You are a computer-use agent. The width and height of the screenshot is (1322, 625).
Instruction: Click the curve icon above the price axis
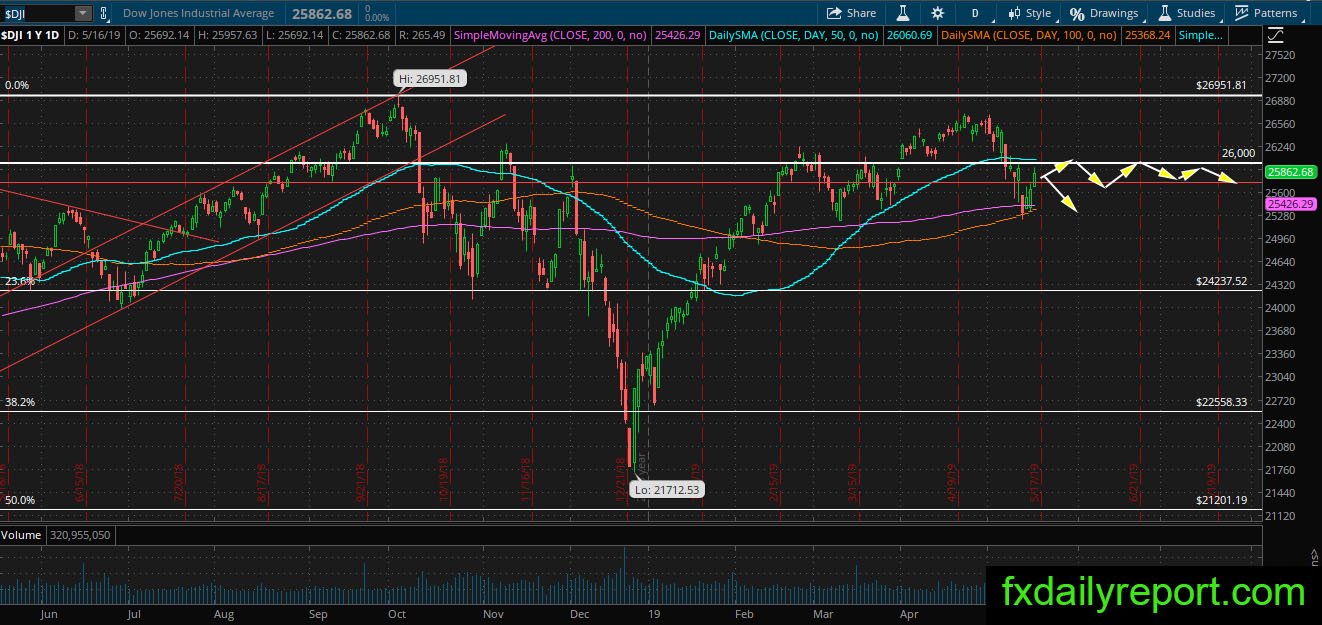1275,35
